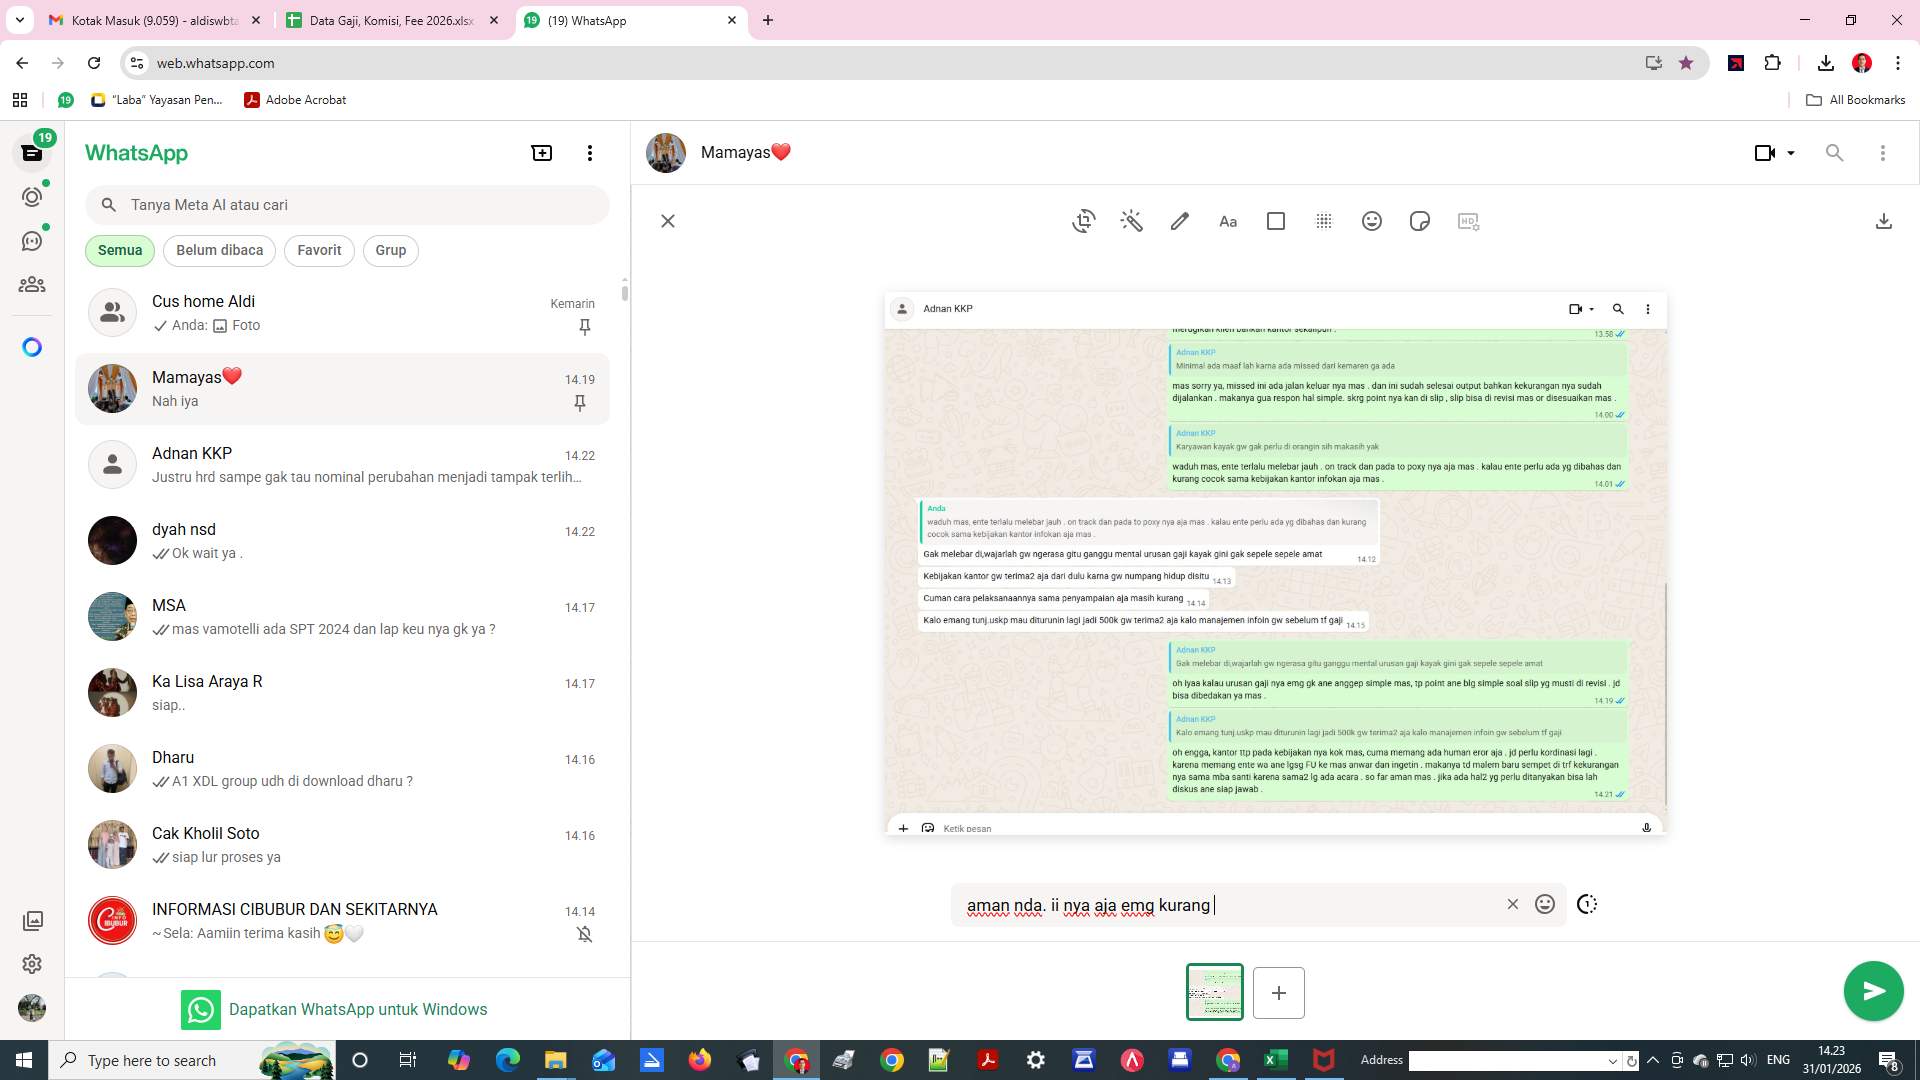Open the Status panel in the sidebar

pyautogui.click(x=32, y=197)
